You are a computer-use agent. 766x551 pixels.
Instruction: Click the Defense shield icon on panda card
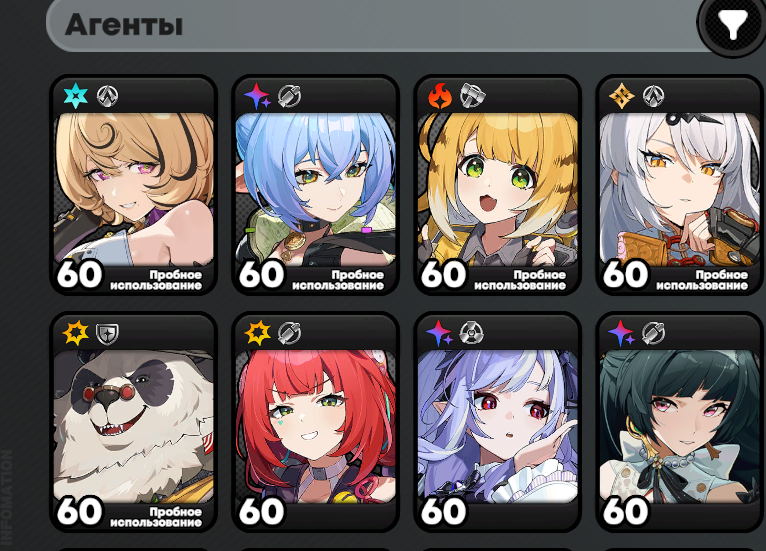point(106,334)
